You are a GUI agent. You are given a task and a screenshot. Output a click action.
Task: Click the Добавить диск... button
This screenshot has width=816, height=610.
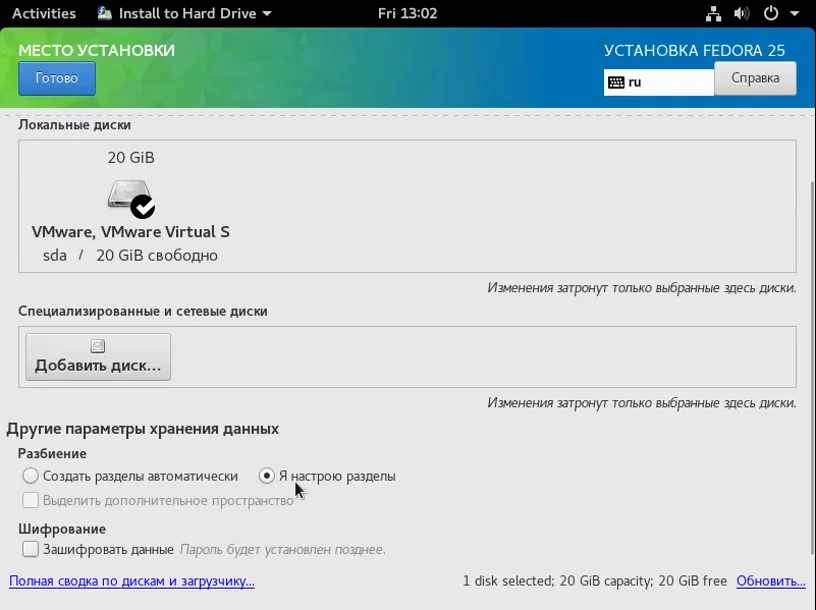[x=98, y=357]
